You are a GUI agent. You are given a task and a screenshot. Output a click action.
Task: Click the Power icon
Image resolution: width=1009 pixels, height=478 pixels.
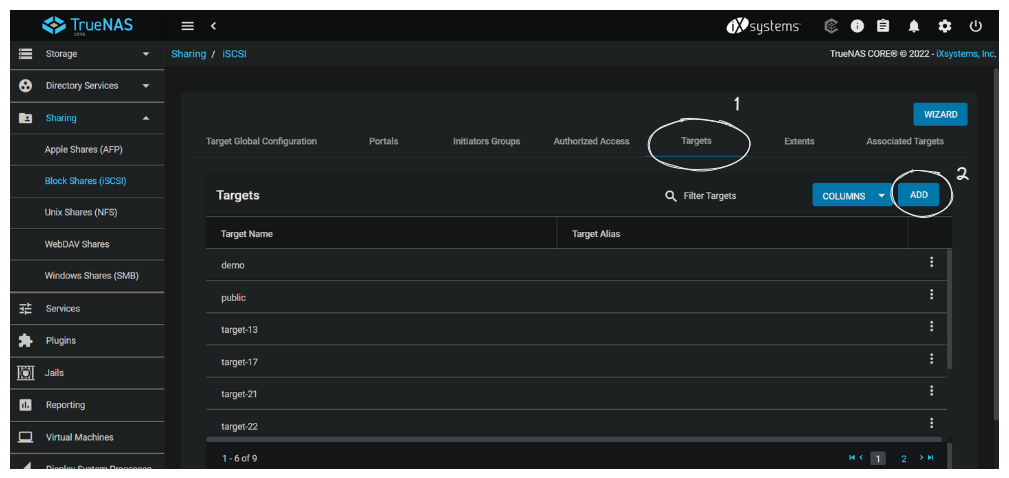[976, 26]
